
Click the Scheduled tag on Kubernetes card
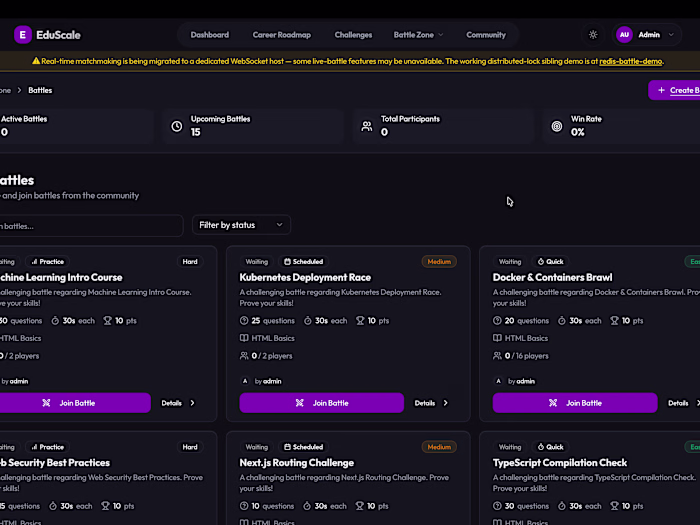click(x=304, y=262)
